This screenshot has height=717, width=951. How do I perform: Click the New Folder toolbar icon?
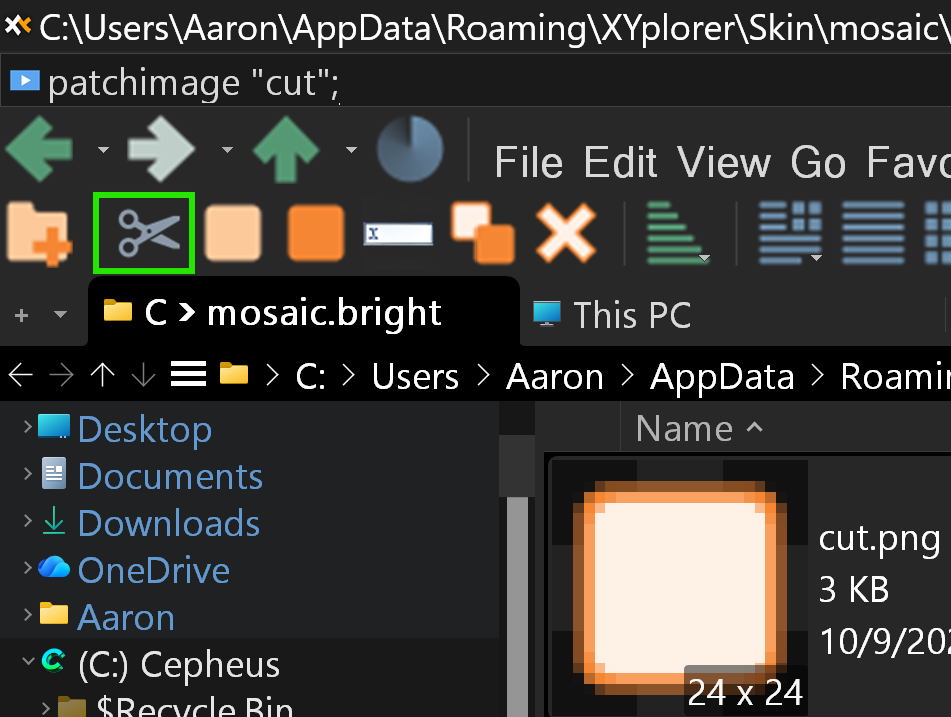click(40, 234)
